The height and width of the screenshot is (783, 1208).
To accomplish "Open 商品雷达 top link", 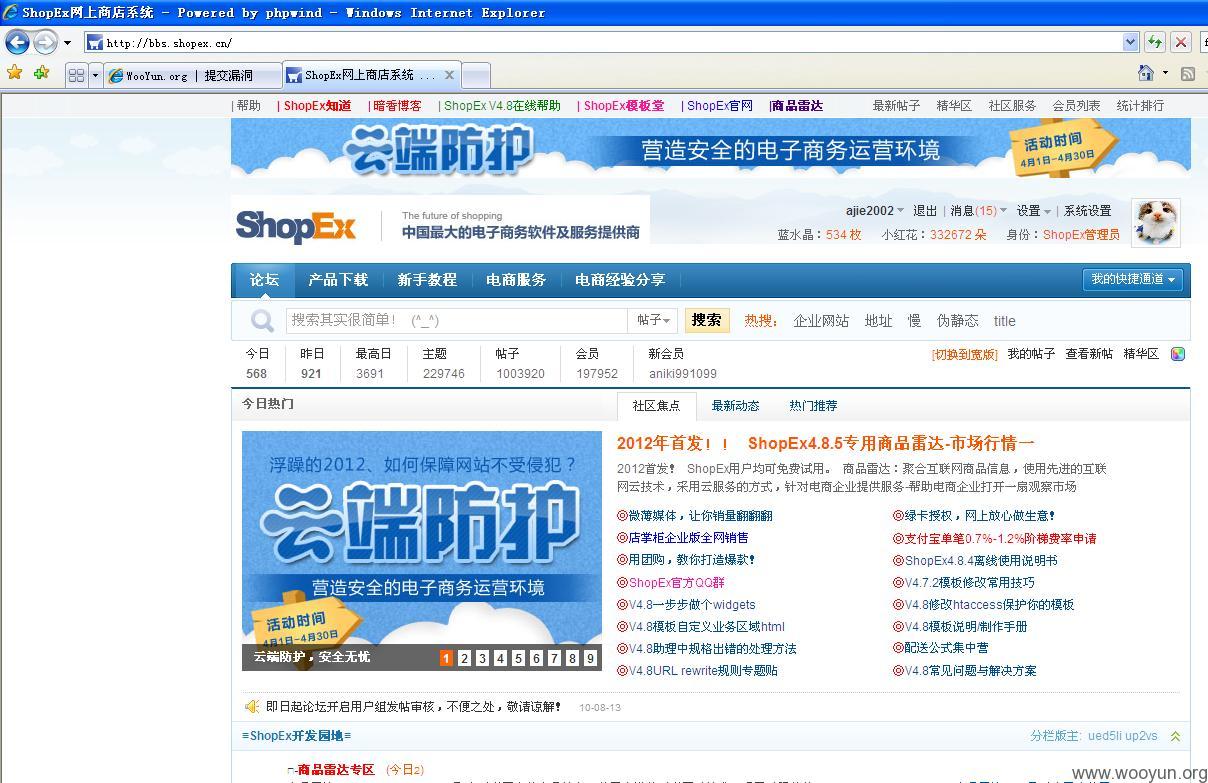I will click(798, 105).
